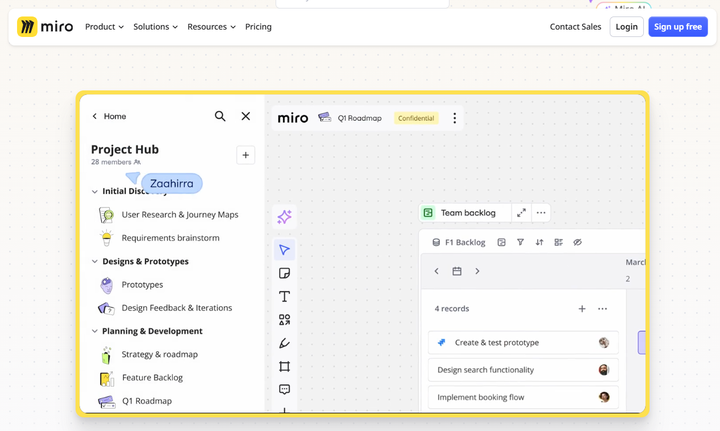Click assignee avatar on Implement booking flow
Screen dimensions: 720x431
604,397
